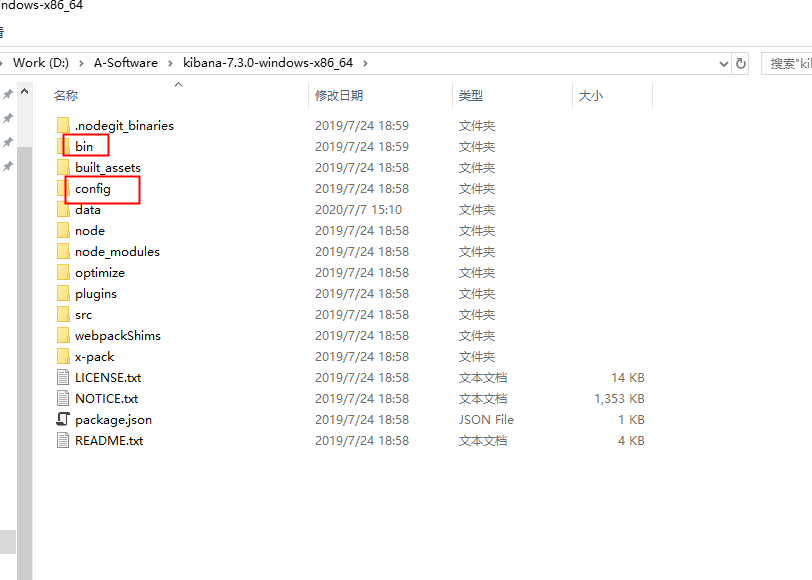This screenshot has width=812, height=580.
Task: Select the .nodegit_binaries name text
Action: (124, 125)
